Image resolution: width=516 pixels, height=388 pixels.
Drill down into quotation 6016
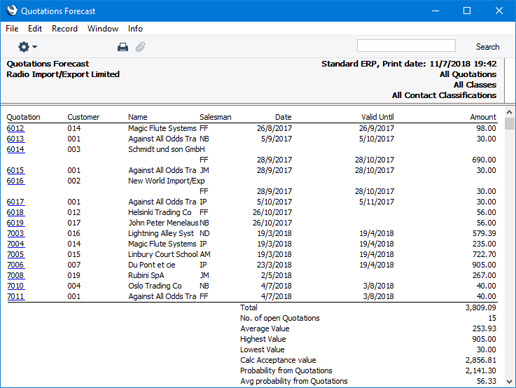[x=15, y=181]
